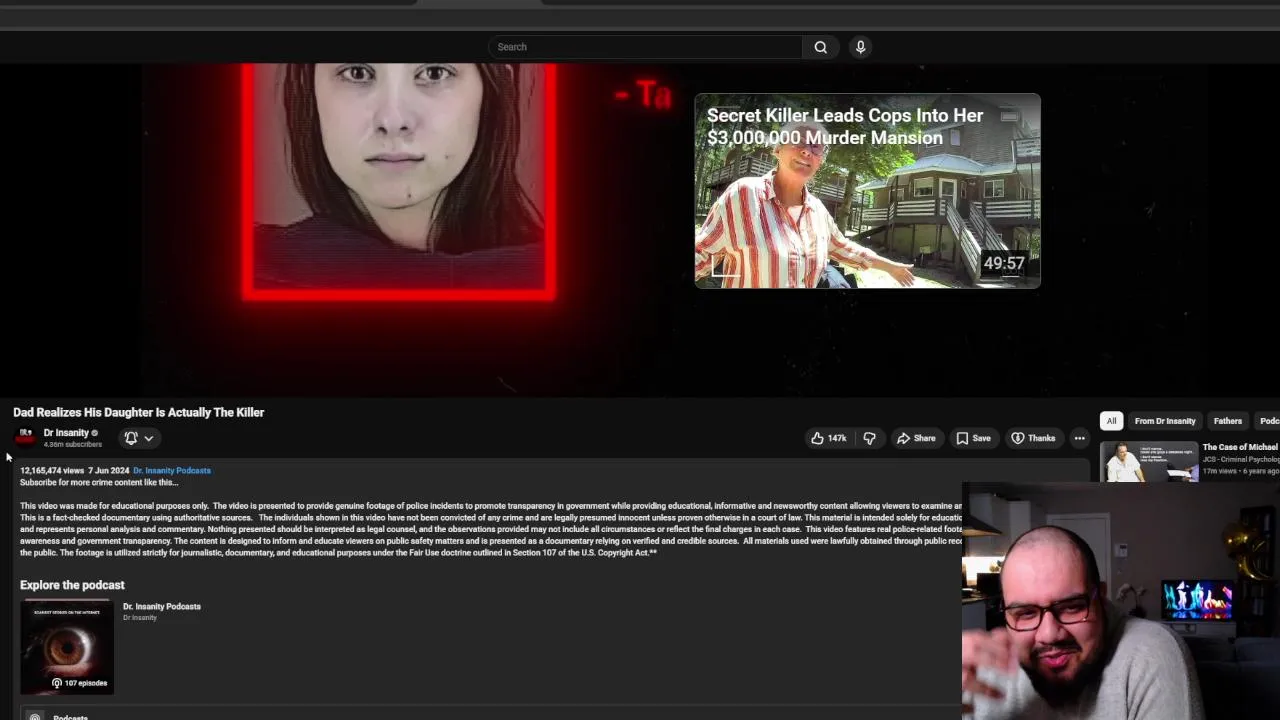Click the search magnifier button
Screen dimensions: 1280x720
820,47
